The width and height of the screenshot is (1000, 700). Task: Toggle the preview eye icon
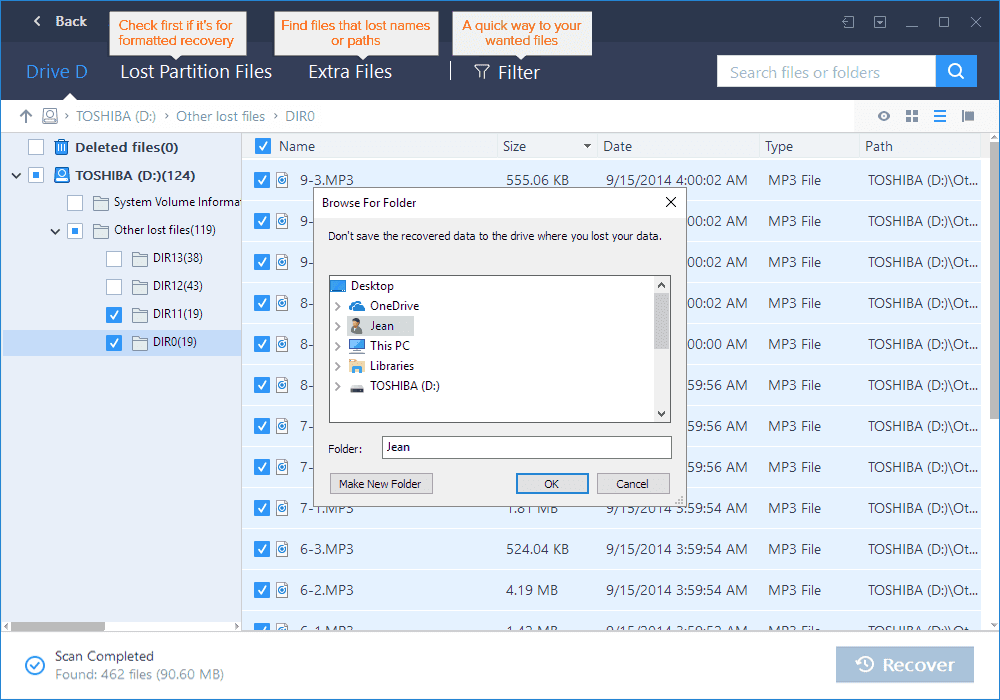point(884,116)
